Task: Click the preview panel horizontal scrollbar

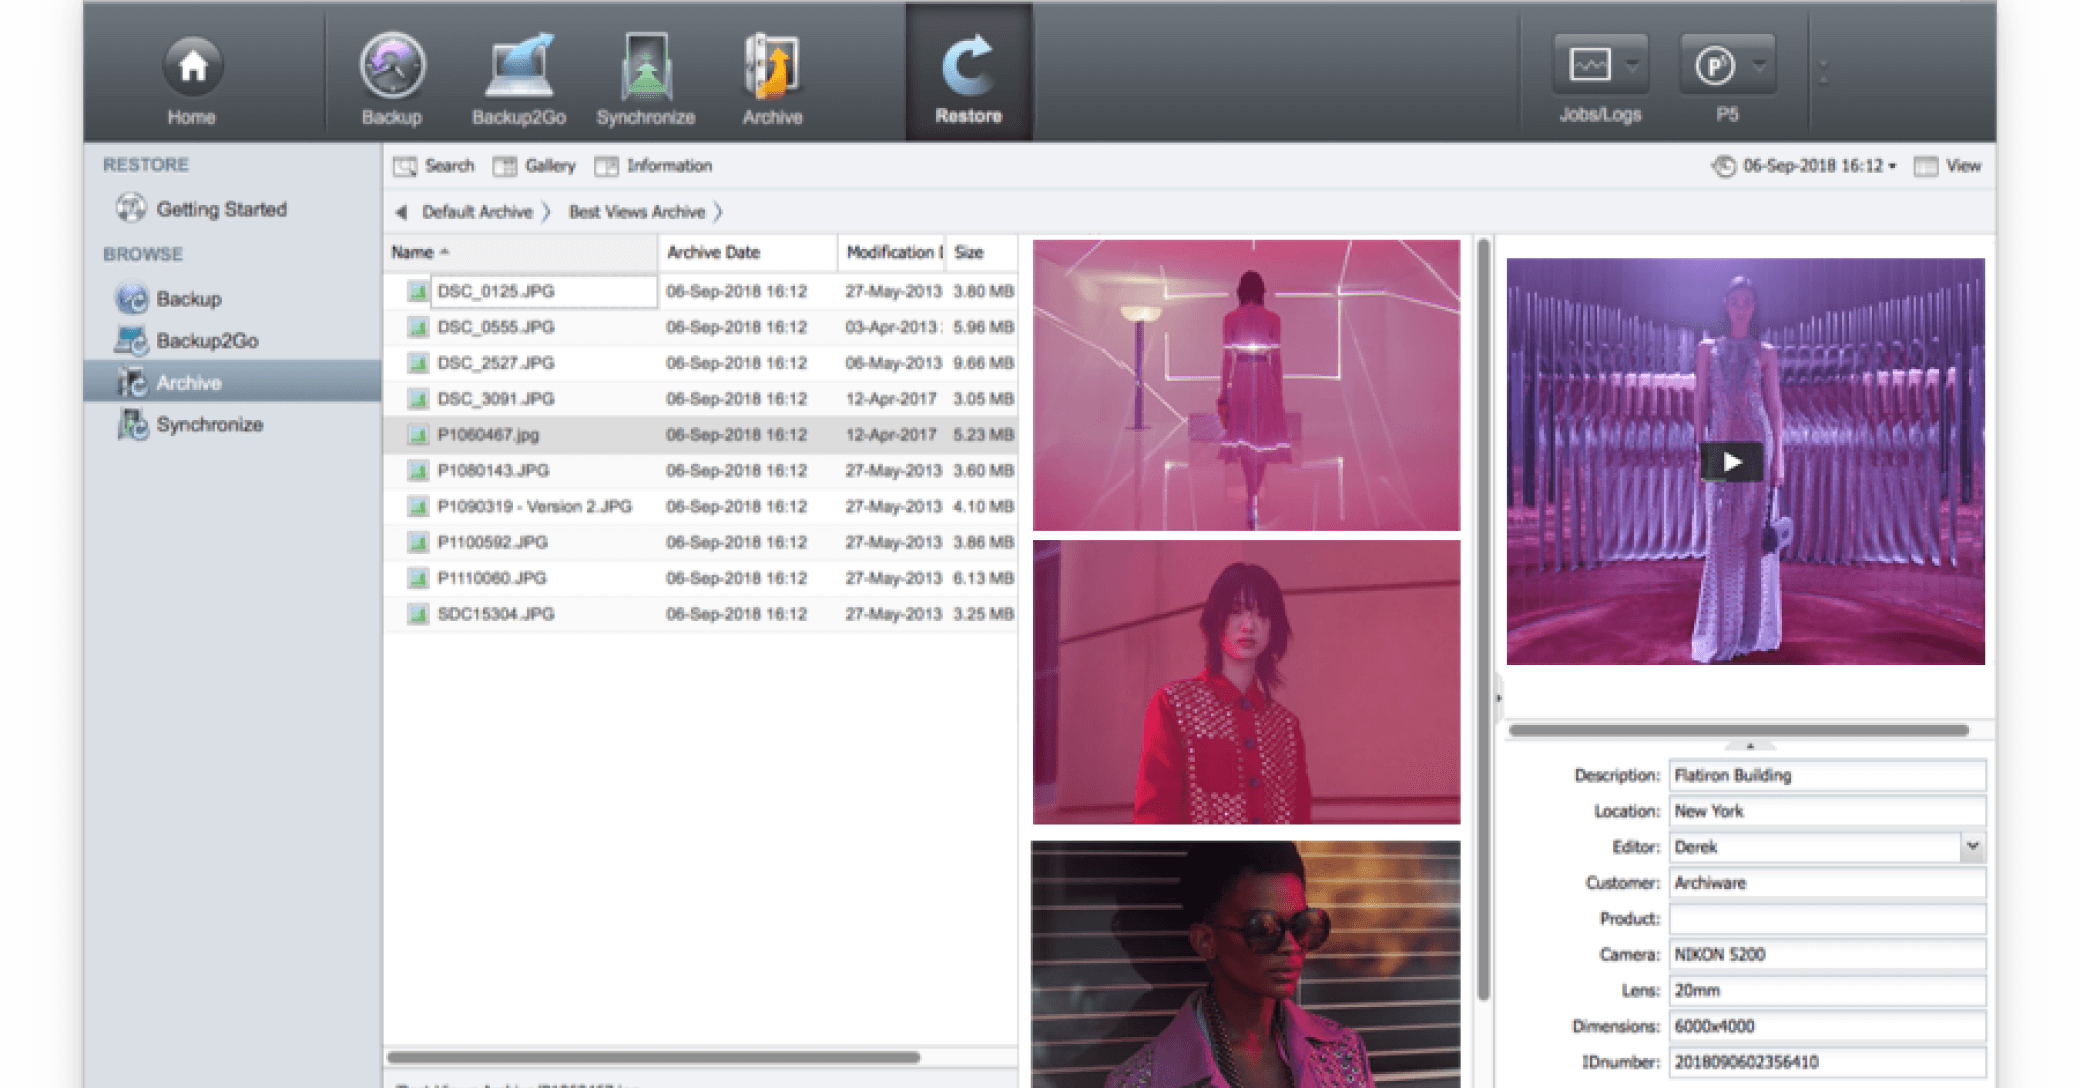Action: [x=1739, y=730]
